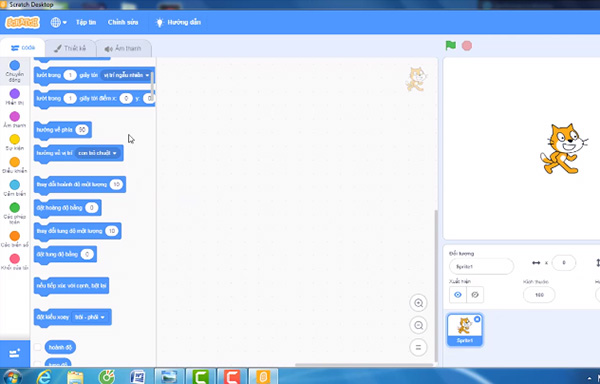Reset workspace zoom with equals button
600x384 pixels.
(x=418, y=348)
